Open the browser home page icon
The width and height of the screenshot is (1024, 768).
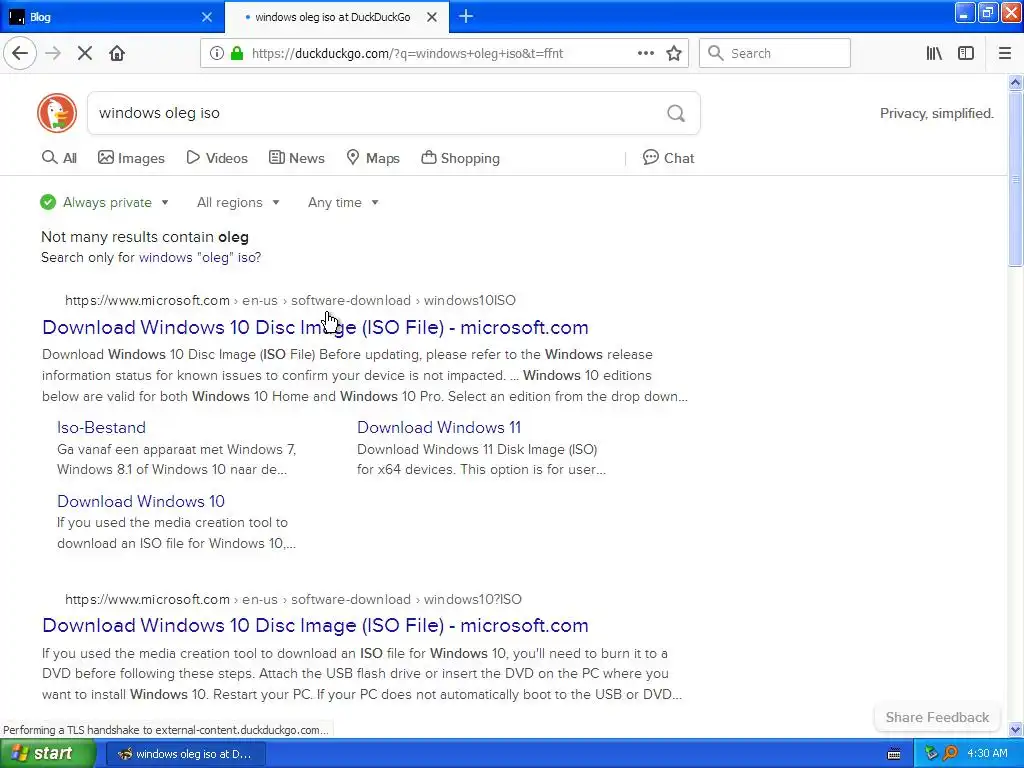pyautogui.click(x=117, y=53)
